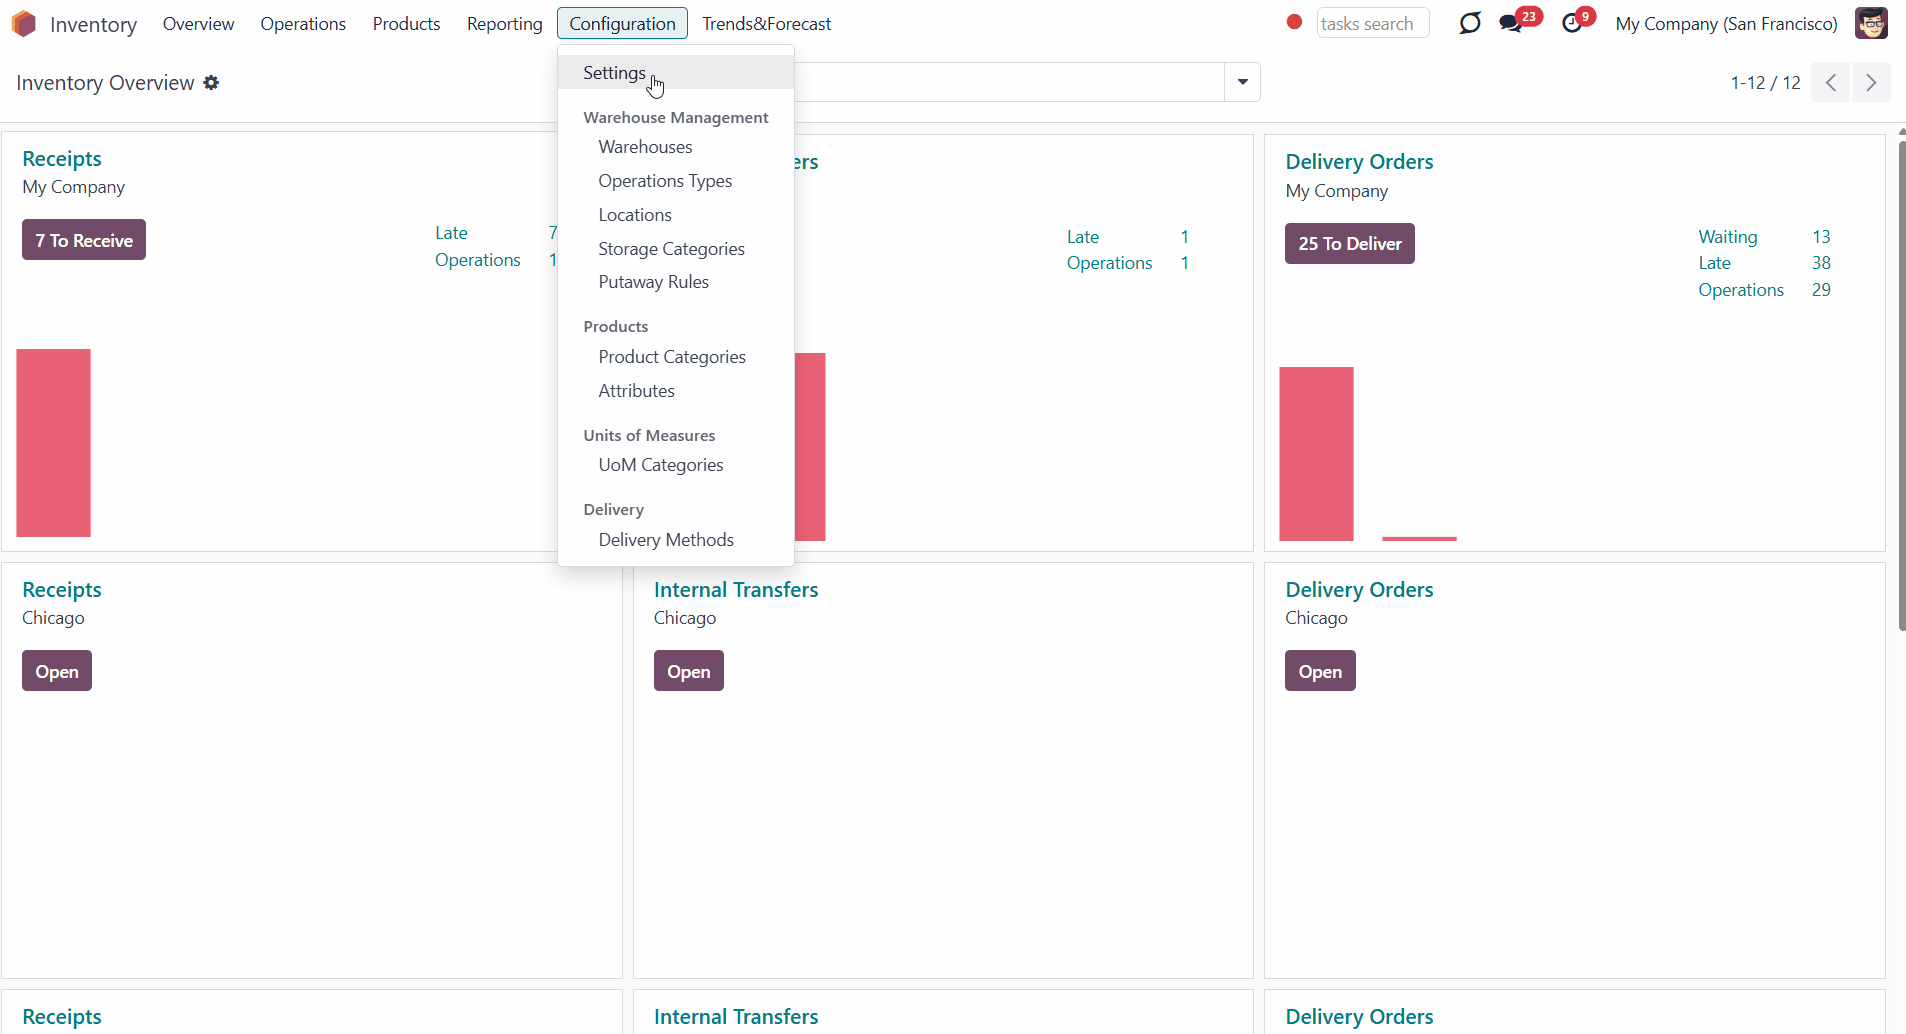Click Late link on My Company Internal Transfers

(x=1083, y=237)
